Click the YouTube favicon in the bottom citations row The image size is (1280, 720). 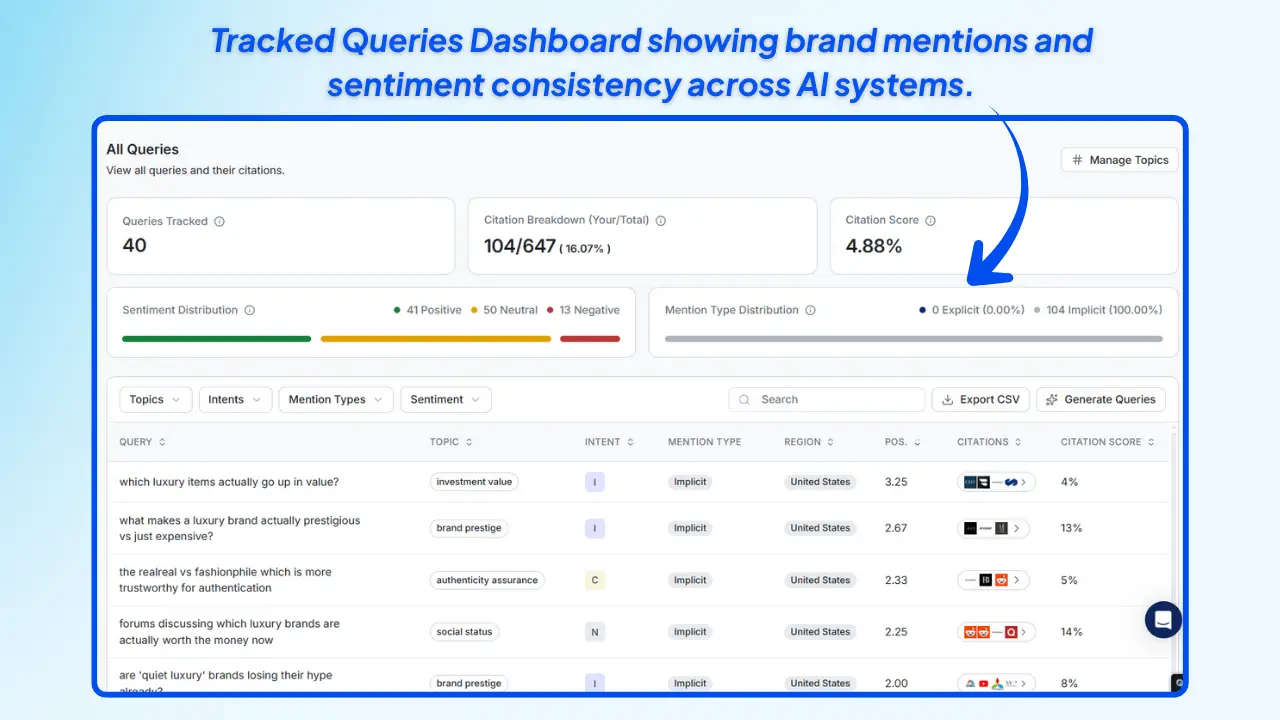[983, 683]
